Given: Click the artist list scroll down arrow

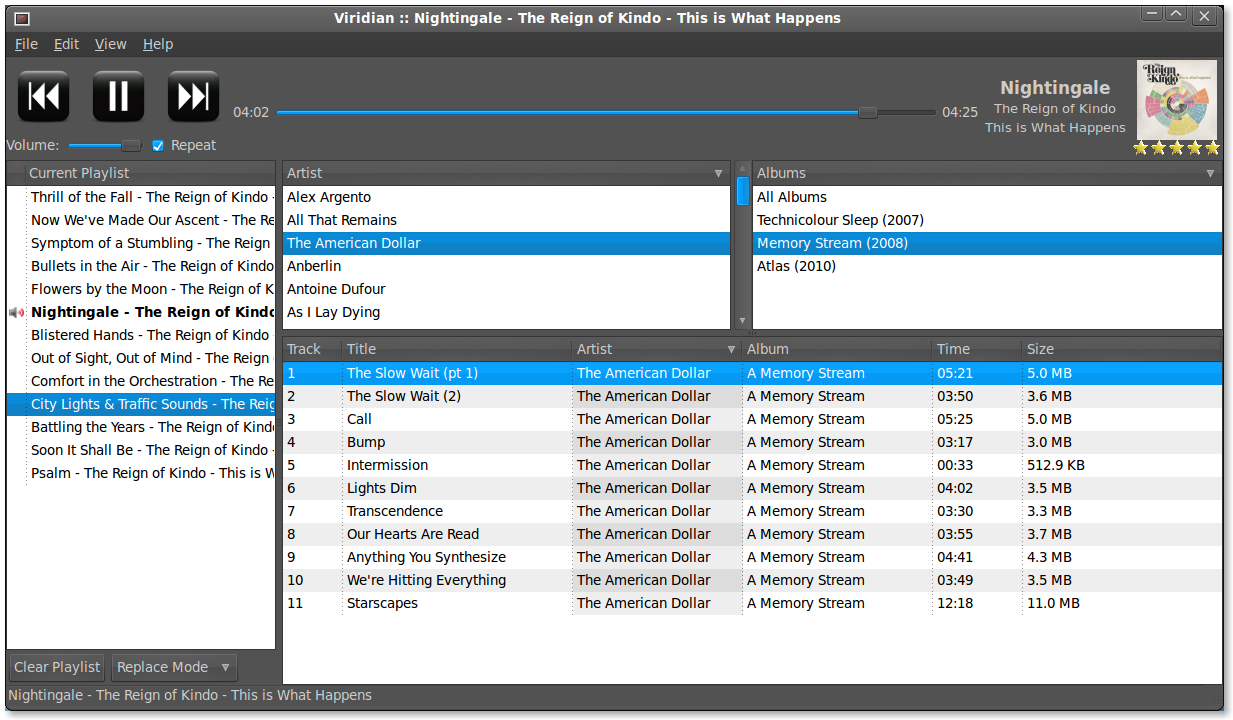Looking at the screenshot, I should pyautogui.click(x=742, y=322).
